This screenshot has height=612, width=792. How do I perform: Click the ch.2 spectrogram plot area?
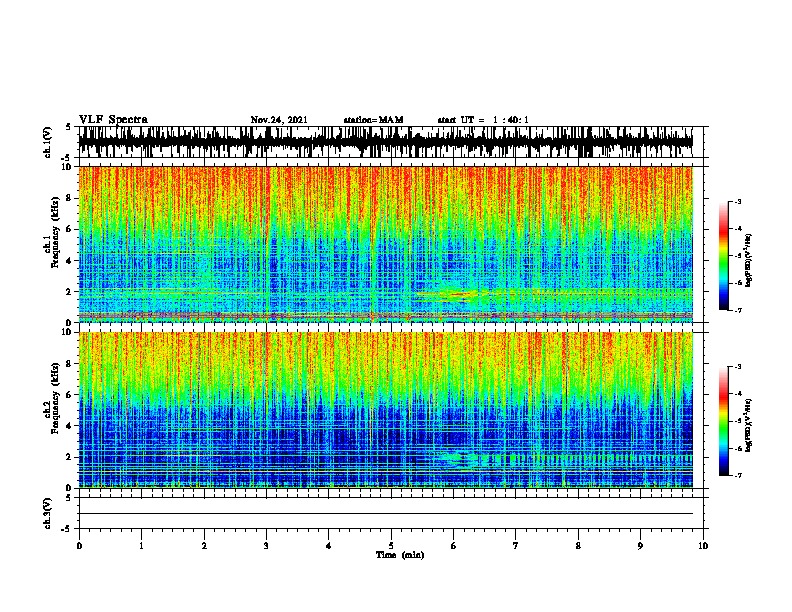pos(385,410)
